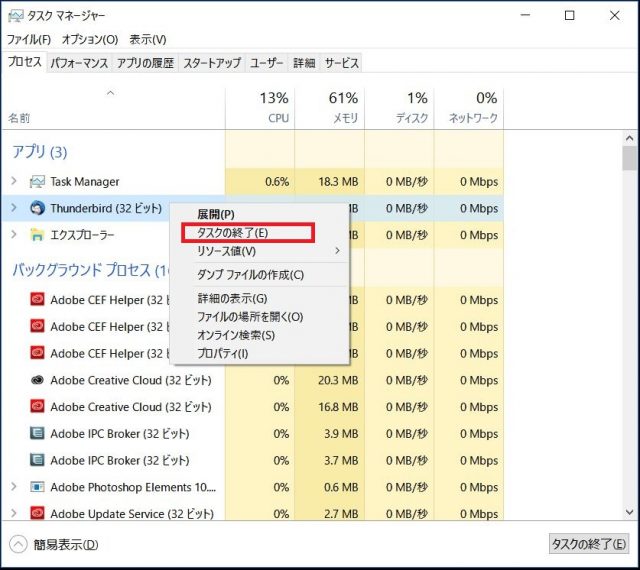This screenshot has width=640, height=570.
Task: Click the first Adobe Creative Cloud icon
Action: click(x=37, y=380)
